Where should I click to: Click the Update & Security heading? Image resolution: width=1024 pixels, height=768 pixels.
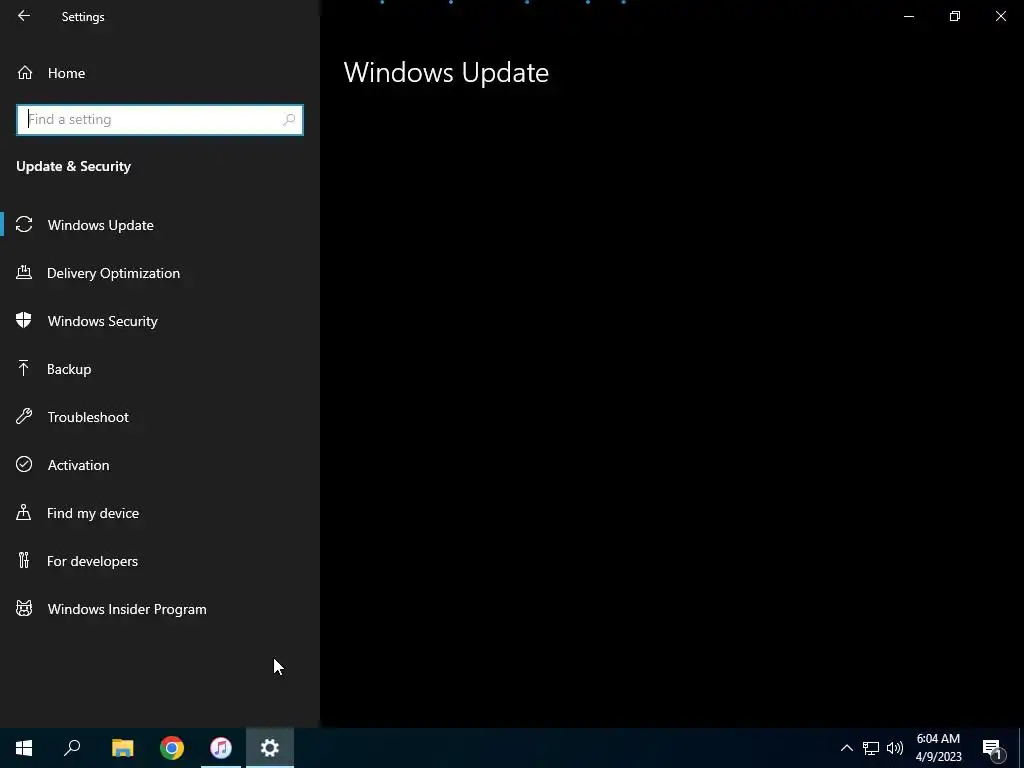pos(73,167)
